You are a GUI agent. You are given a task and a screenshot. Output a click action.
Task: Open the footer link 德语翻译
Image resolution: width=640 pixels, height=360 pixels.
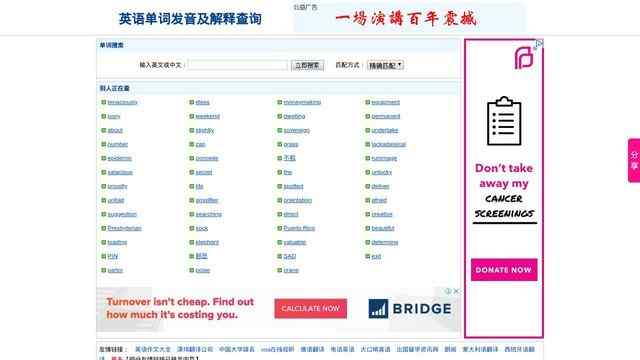click(312, 349)
